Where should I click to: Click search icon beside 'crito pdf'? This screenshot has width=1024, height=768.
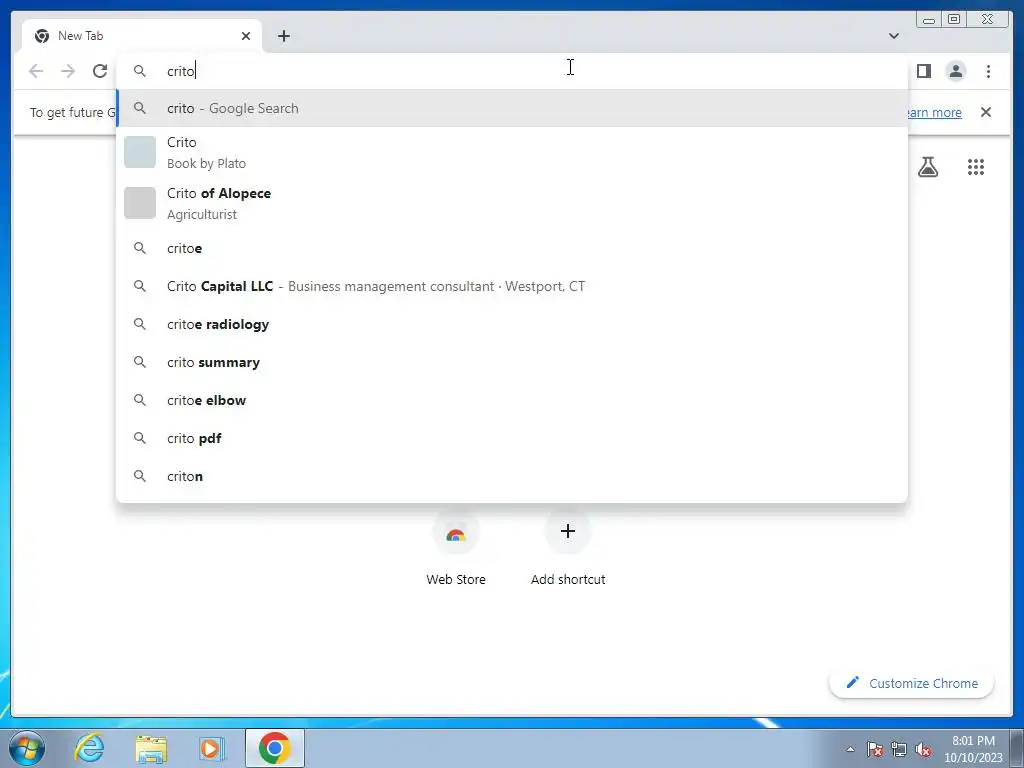pyautogui.click(x=140, y=438)
